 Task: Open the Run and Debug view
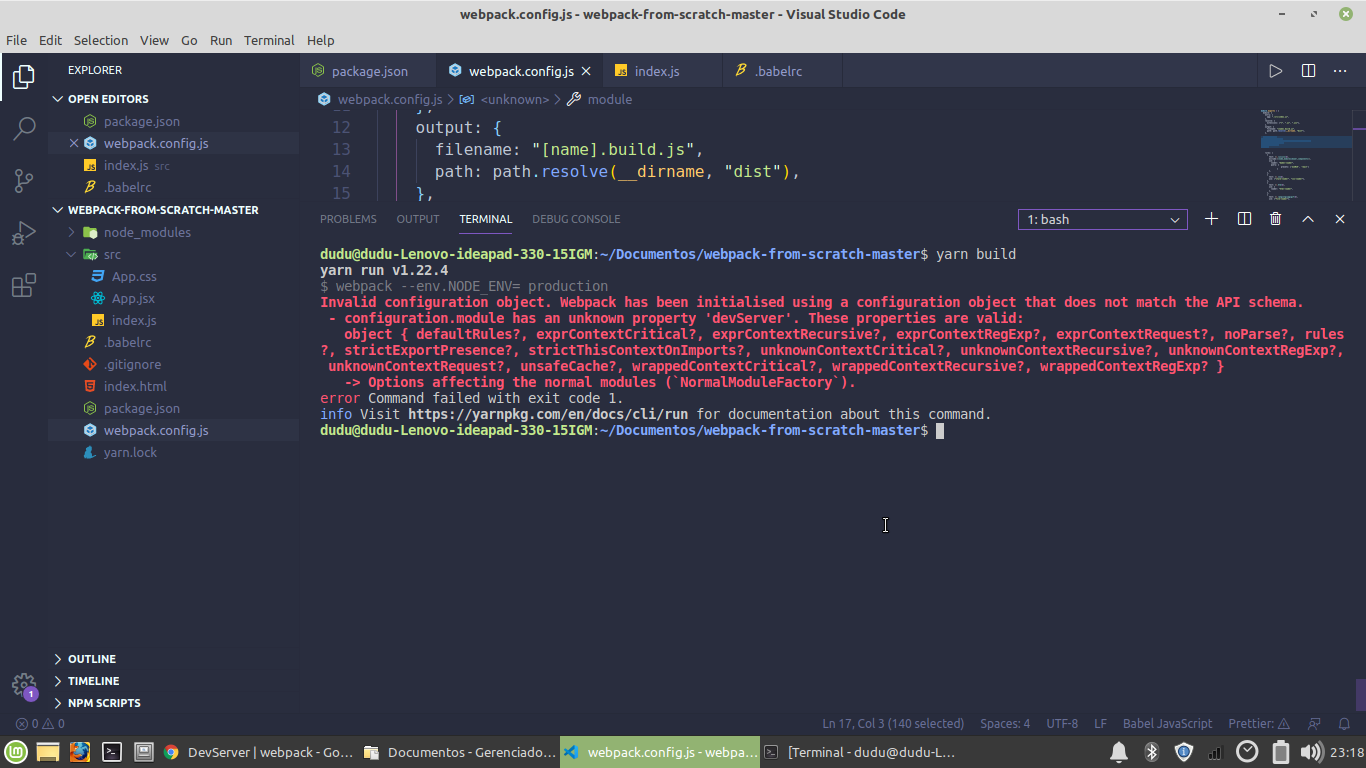[x=24, y=233]
